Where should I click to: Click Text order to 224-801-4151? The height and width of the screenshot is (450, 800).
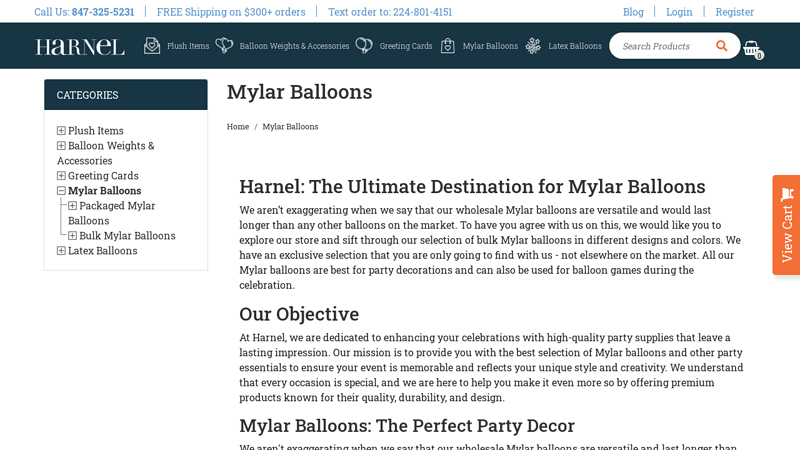[x=390, y=12]
